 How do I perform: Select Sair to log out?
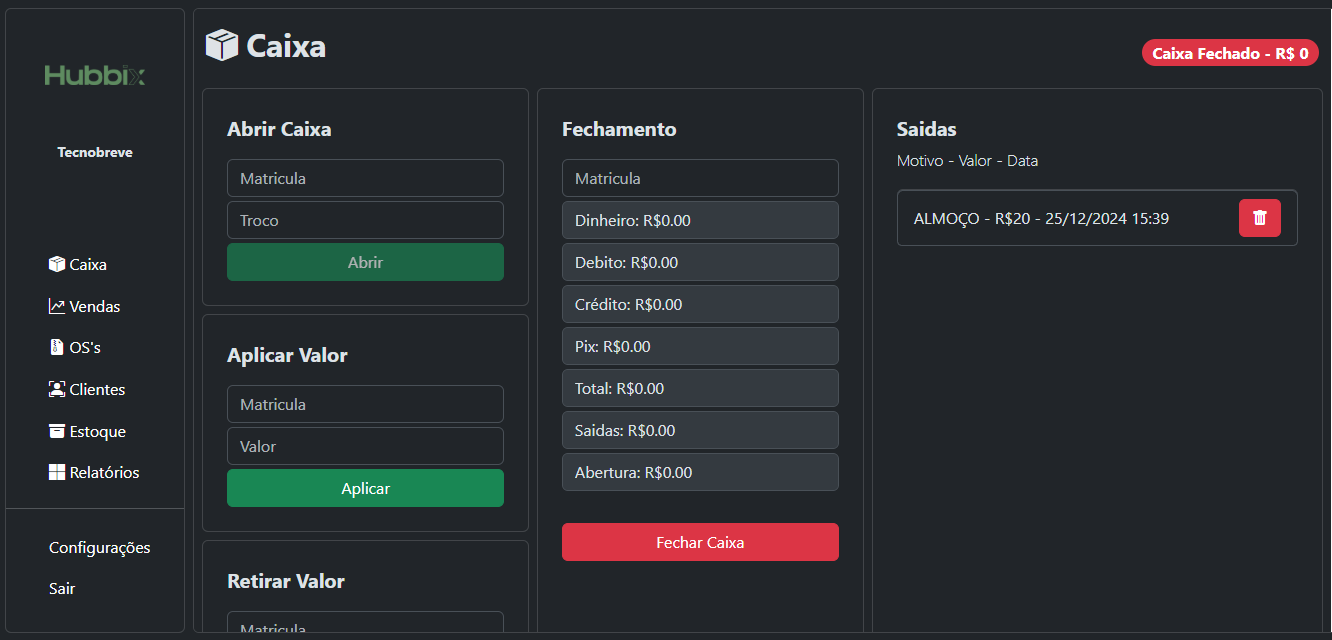coord(62,588)
